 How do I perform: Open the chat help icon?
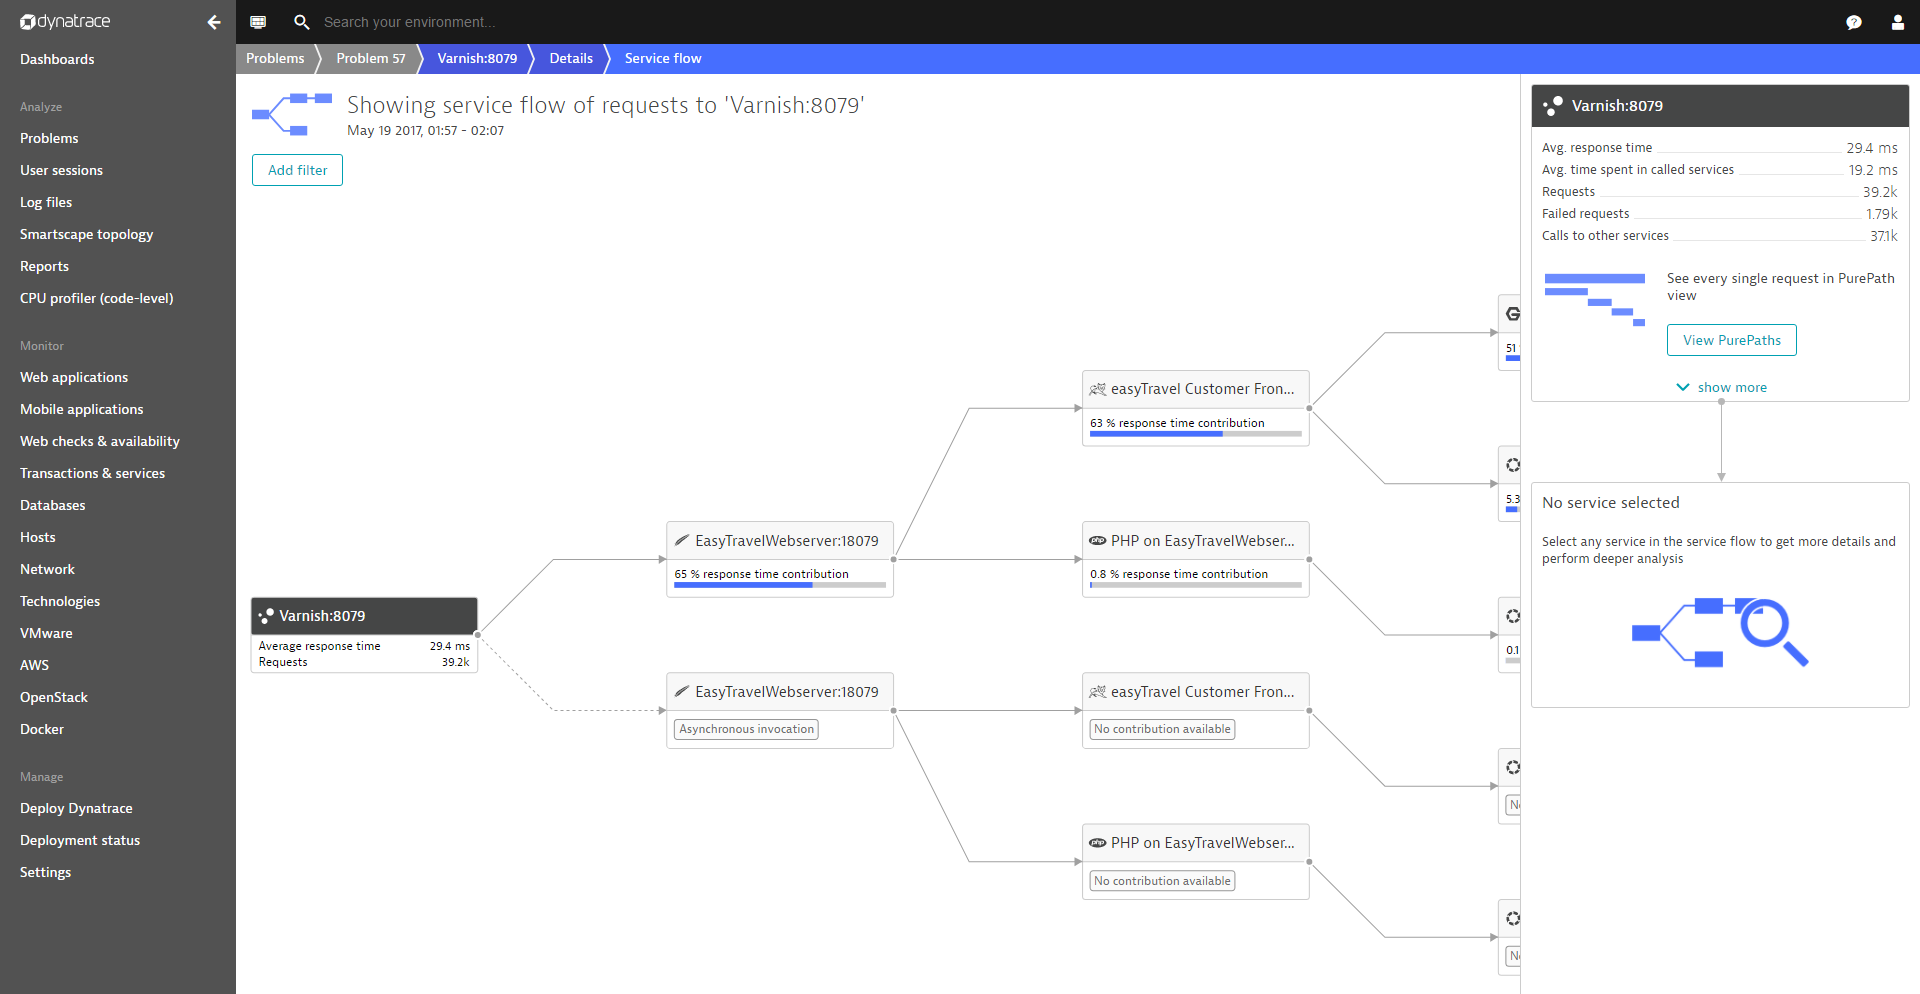coord(1854,22)
